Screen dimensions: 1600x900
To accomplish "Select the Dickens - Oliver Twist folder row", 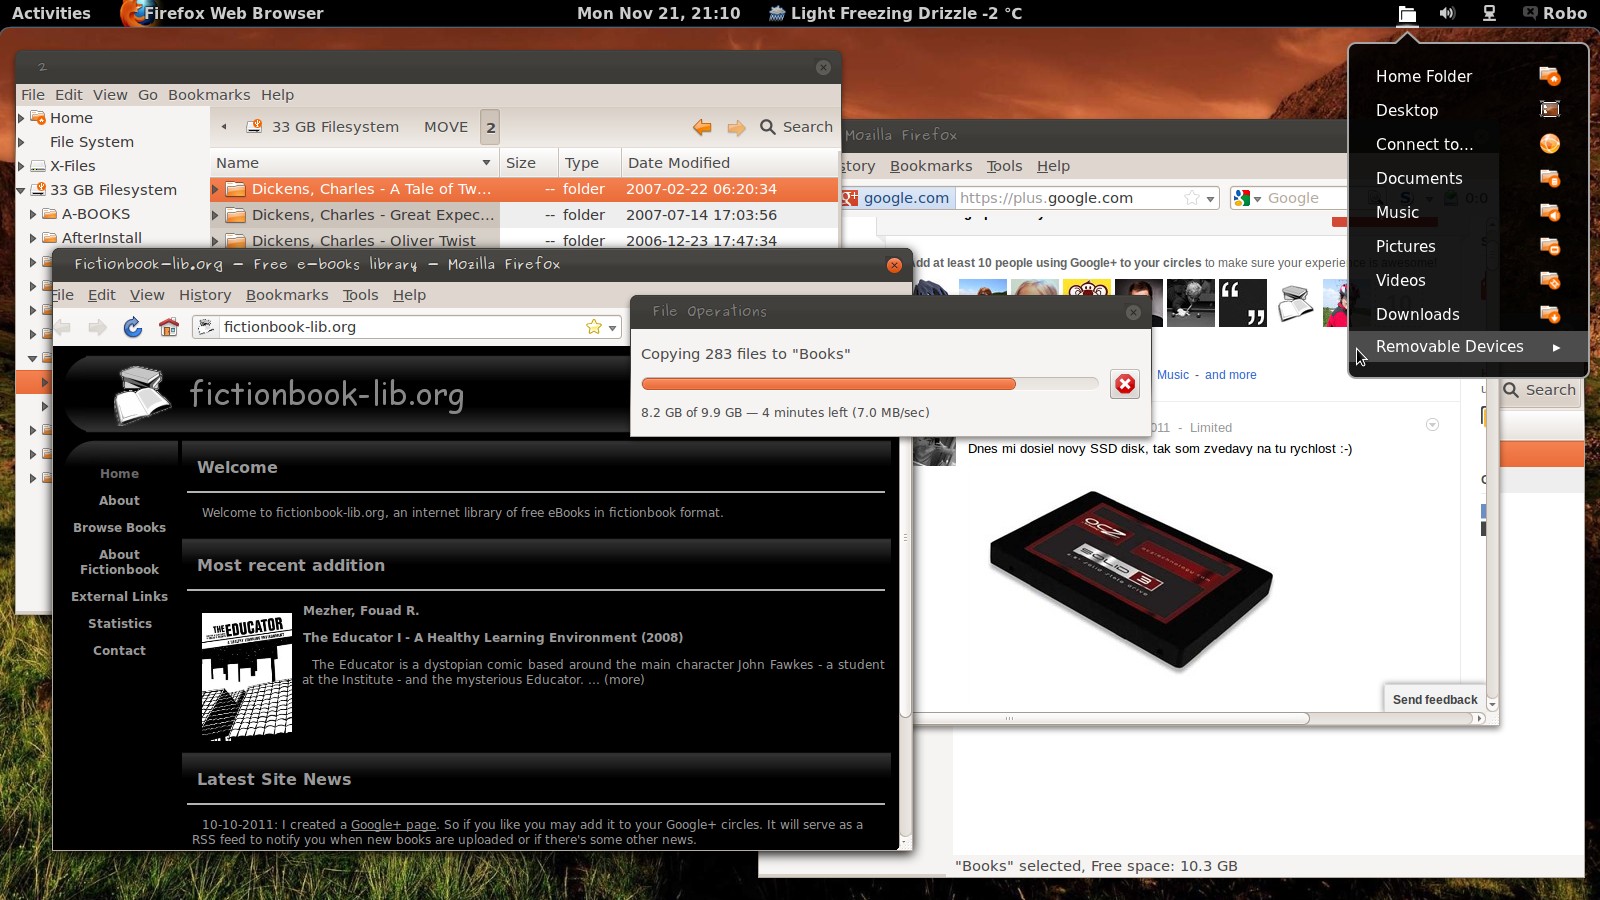I will click(524, 241).
